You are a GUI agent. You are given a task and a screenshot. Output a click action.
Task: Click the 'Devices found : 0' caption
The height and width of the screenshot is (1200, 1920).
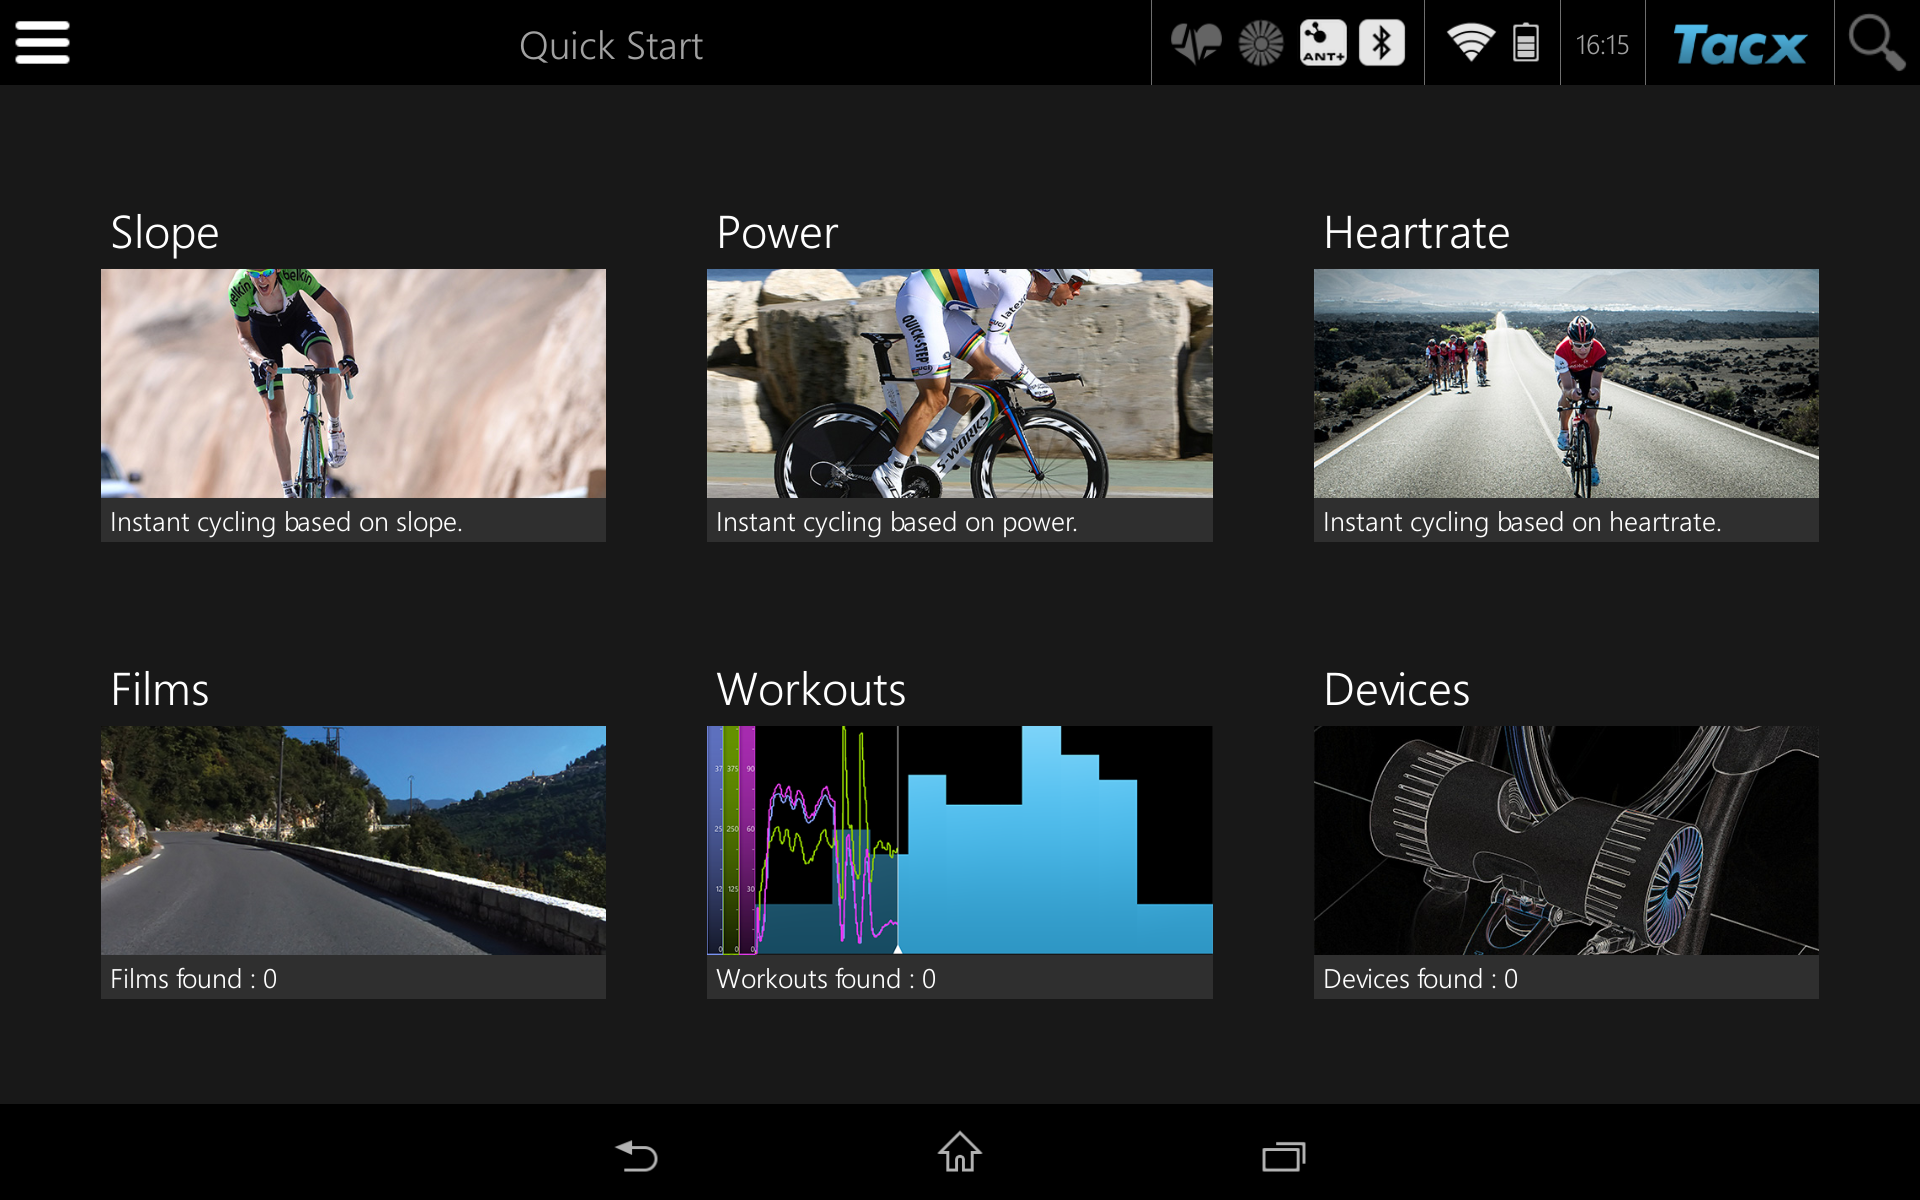pos(1420,978)
